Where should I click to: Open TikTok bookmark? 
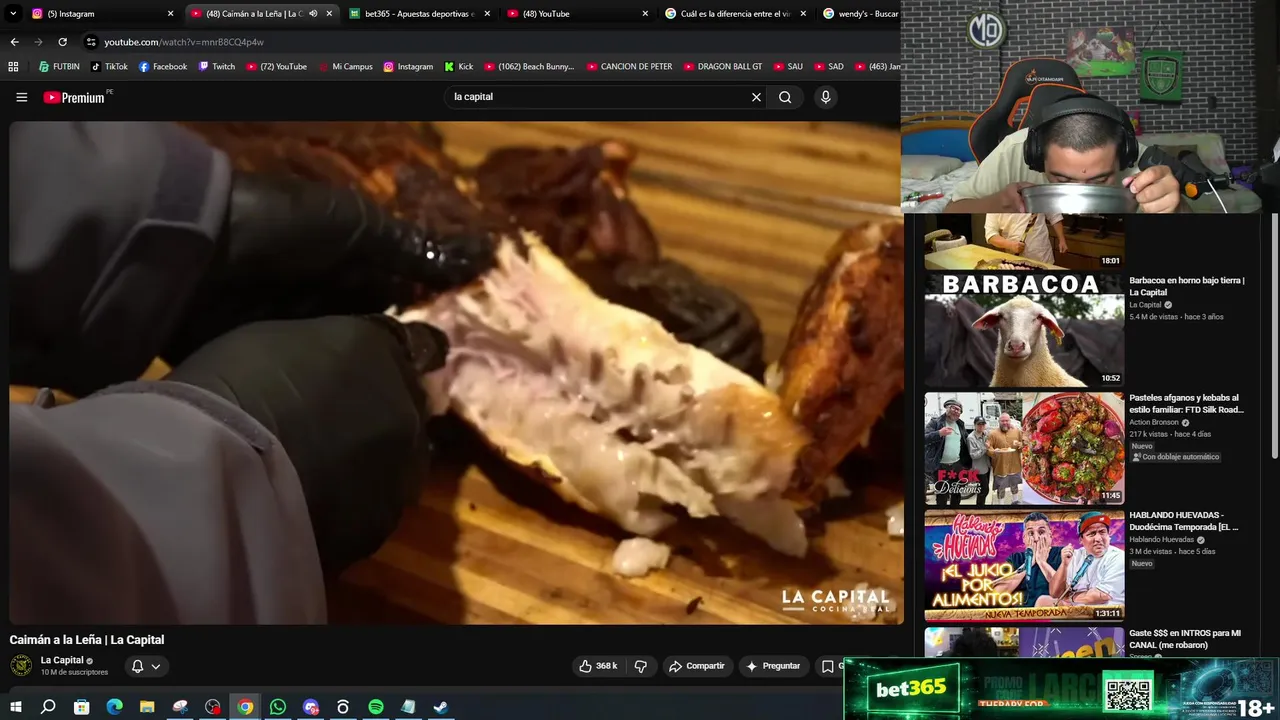pyautogui.click(x=110, y=67)
